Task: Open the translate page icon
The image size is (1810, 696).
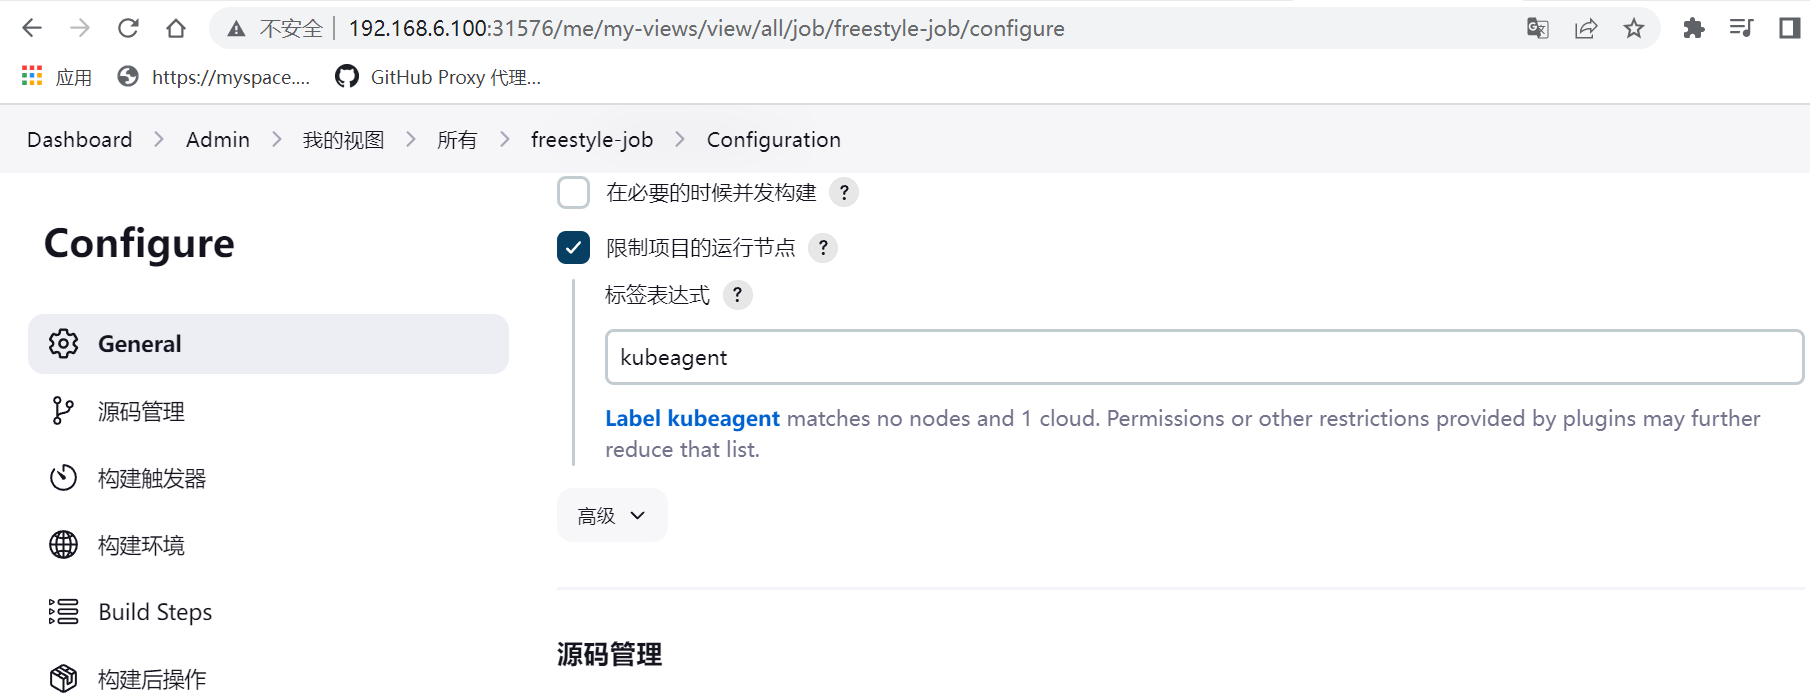Action: [1538, 28]
